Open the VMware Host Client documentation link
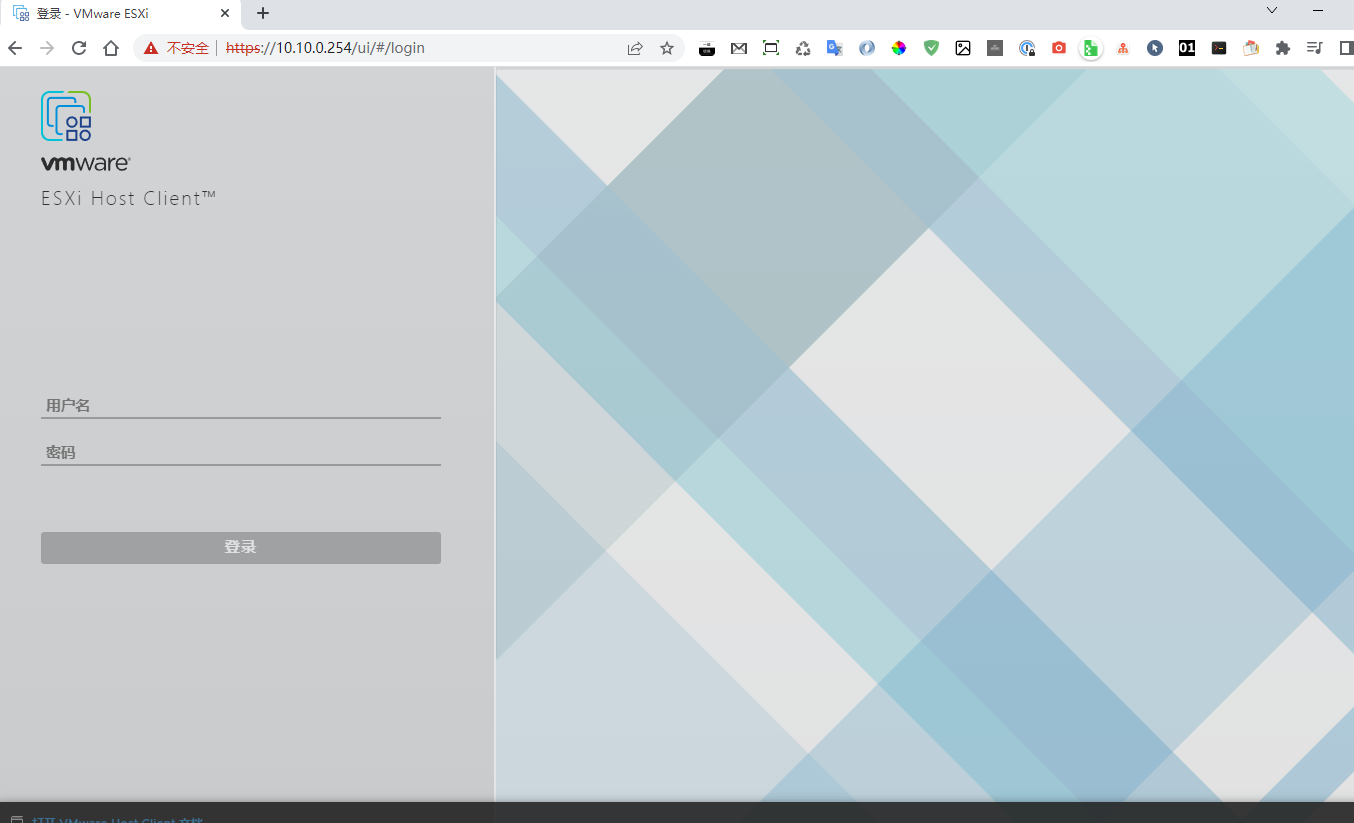 [117, 819]
